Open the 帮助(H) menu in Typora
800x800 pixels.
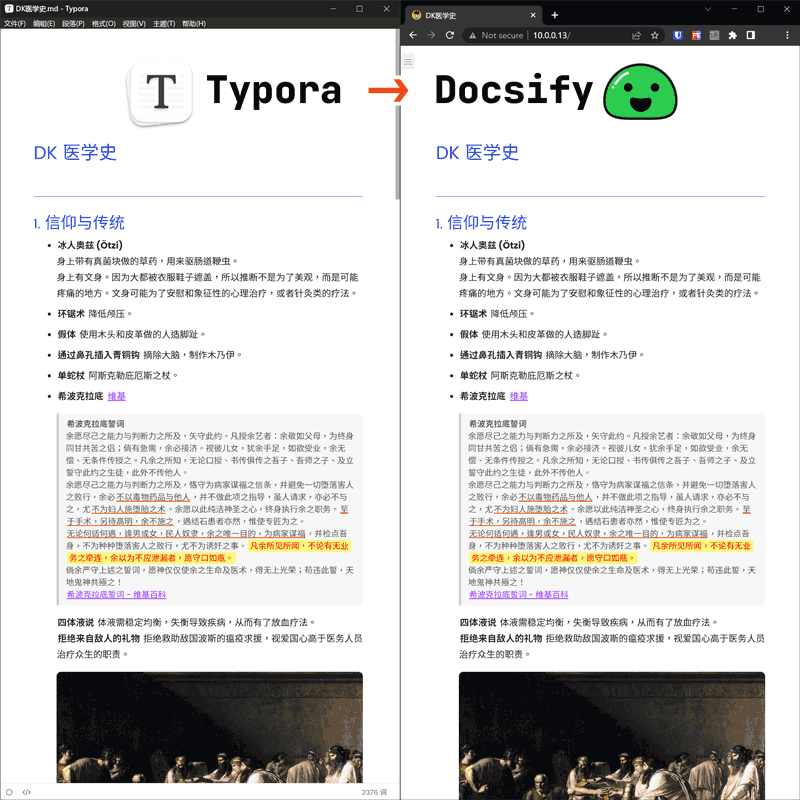[x=194, y=23]
